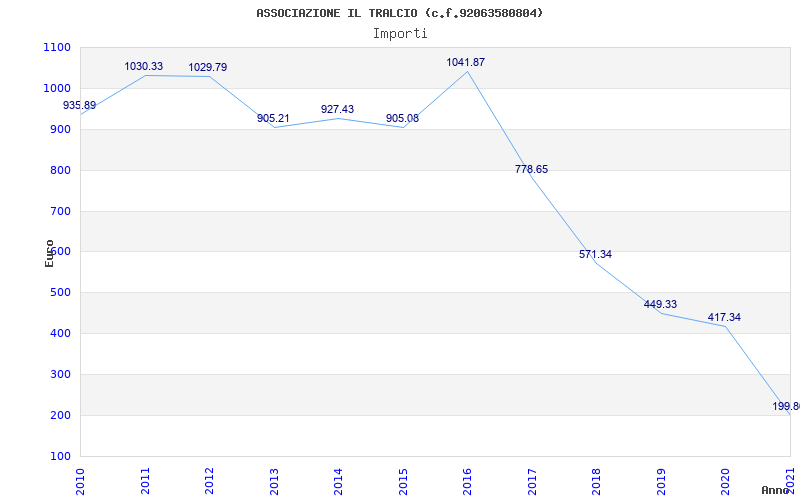Click the 1100 y-axis tick label
This screenshot has height=500, width=800.
pos(57,47)
